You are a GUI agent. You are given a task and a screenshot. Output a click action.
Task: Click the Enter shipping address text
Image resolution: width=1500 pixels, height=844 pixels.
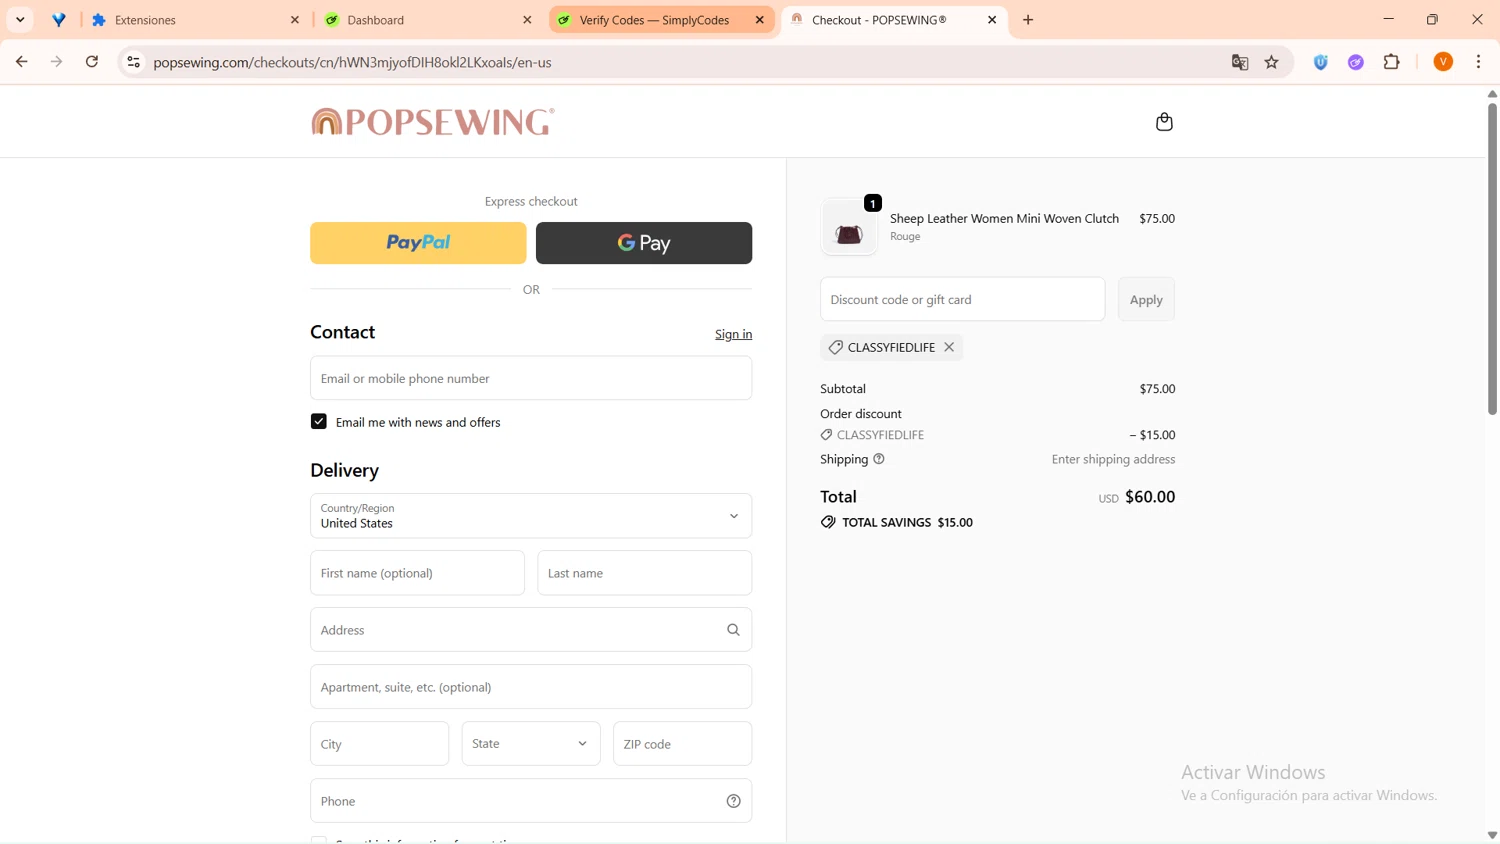coord(1113,459)
